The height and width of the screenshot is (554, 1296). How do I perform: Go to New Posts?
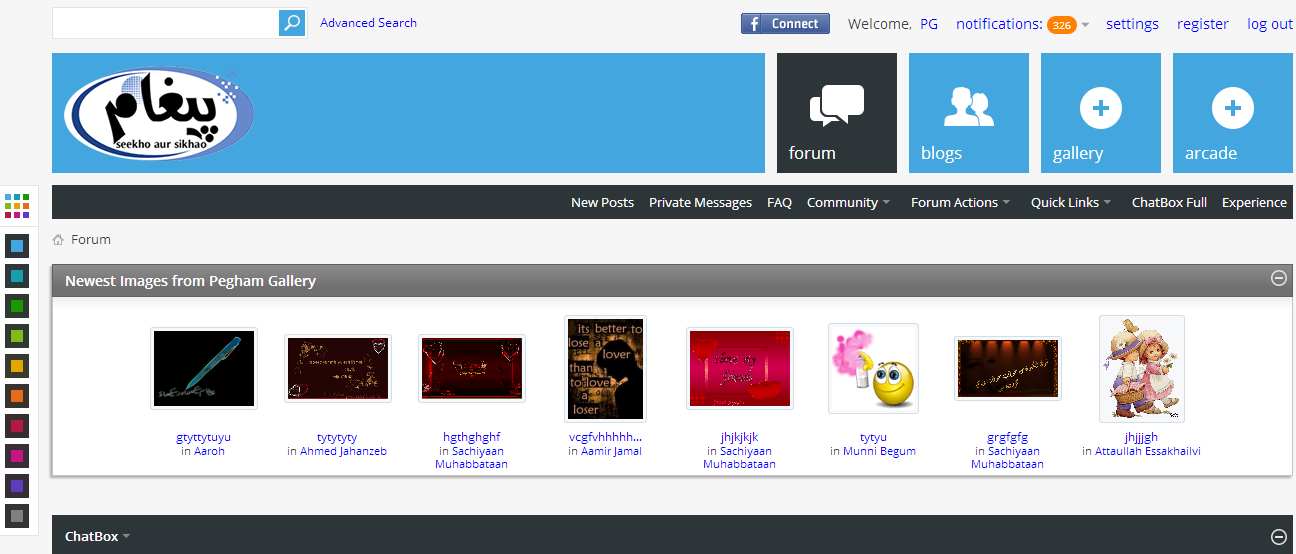[602, 202]
